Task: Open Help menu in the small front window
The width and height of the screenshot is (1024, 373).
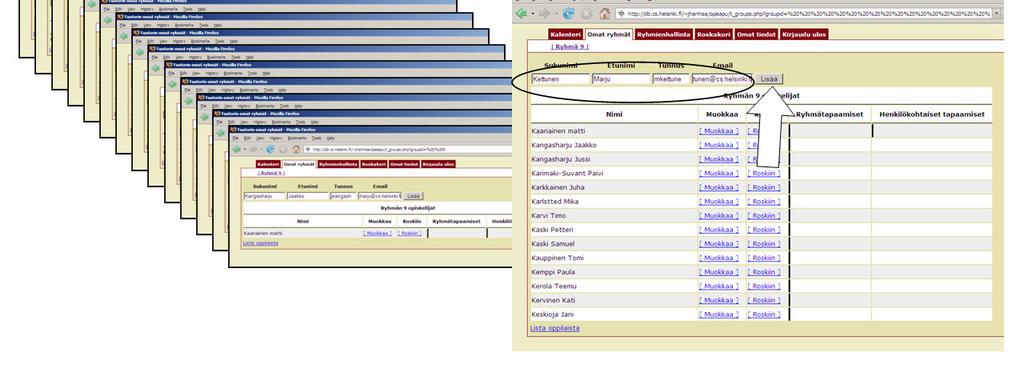Action: (330, 138)
